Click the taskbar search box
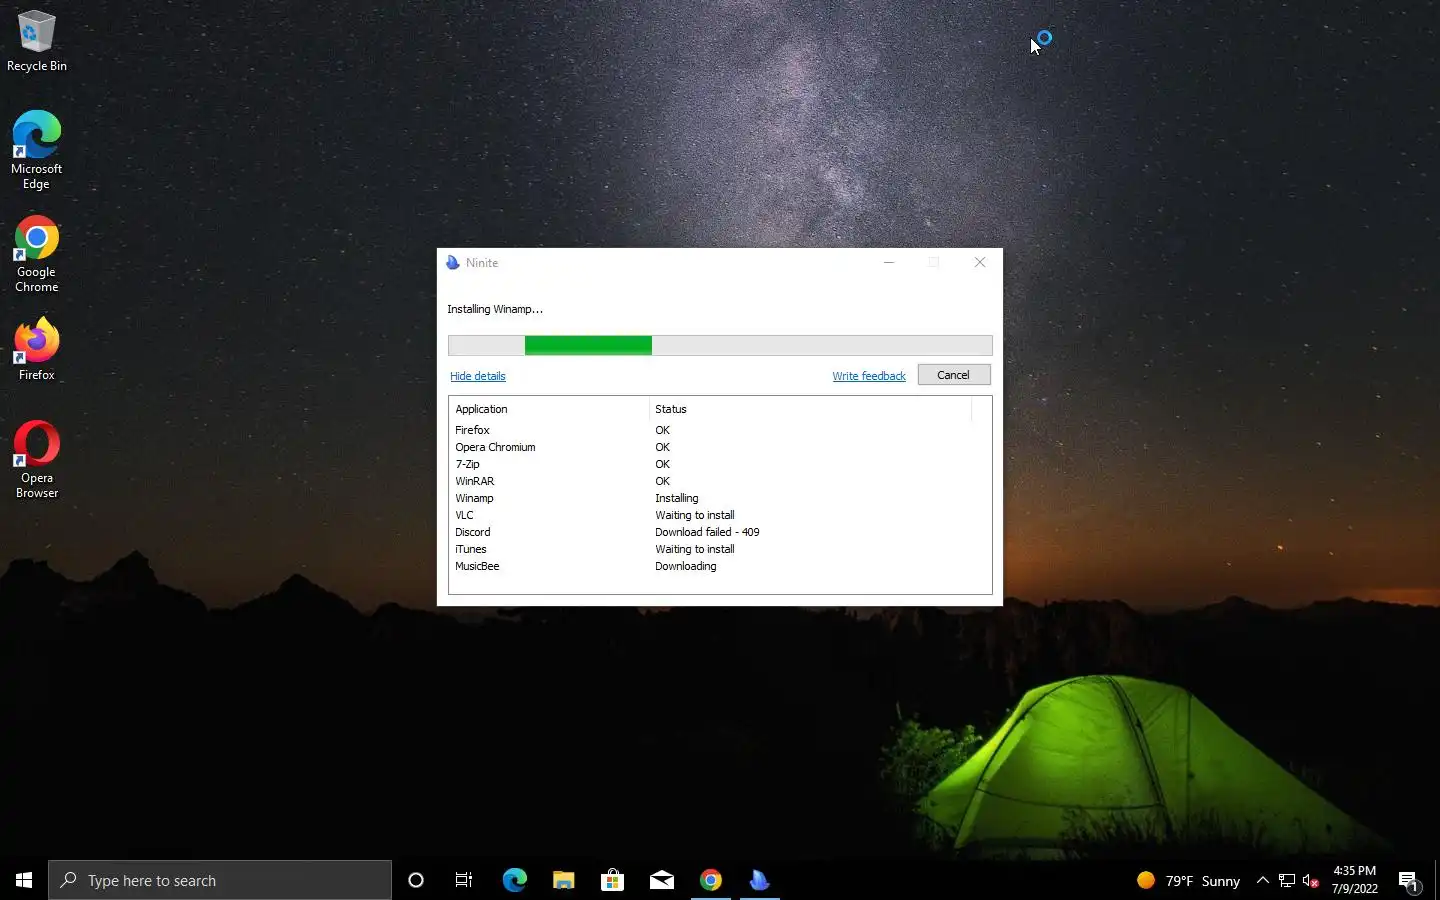This screenshot has height=900, width=1440. tap(220, 880)
